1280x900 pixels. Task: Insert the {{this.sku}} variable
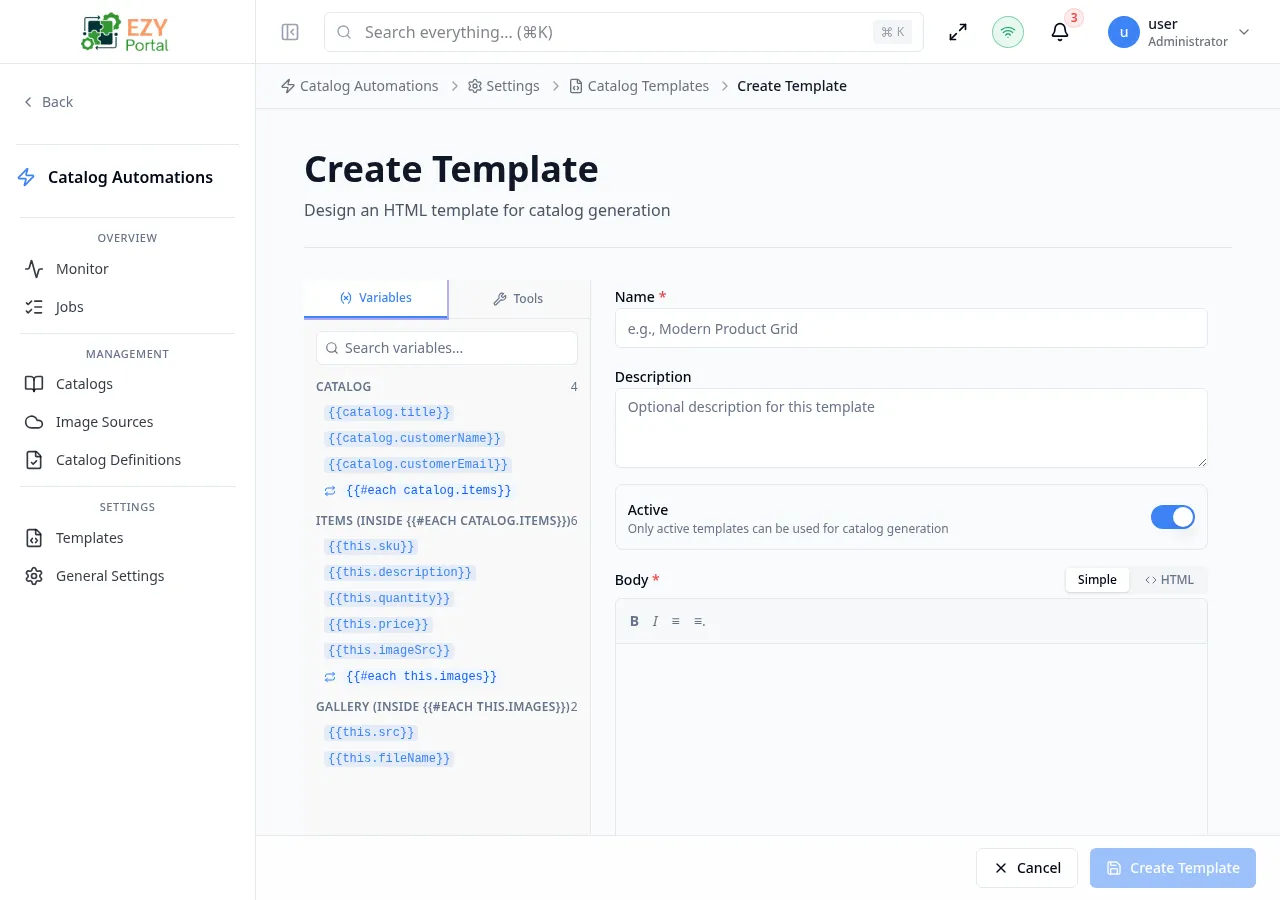tap(370, 546)
